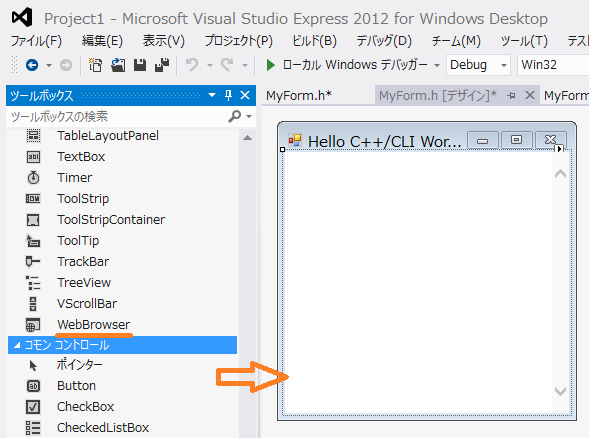The height and width of the screenshot is (438, 589).
Task: Select the VScrollBar control icon
Action: point(33,304)
